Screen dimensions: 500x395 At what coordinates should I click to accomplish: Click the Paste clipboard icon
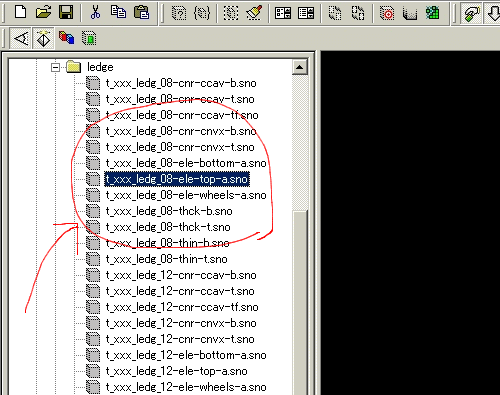click(141, 12)
